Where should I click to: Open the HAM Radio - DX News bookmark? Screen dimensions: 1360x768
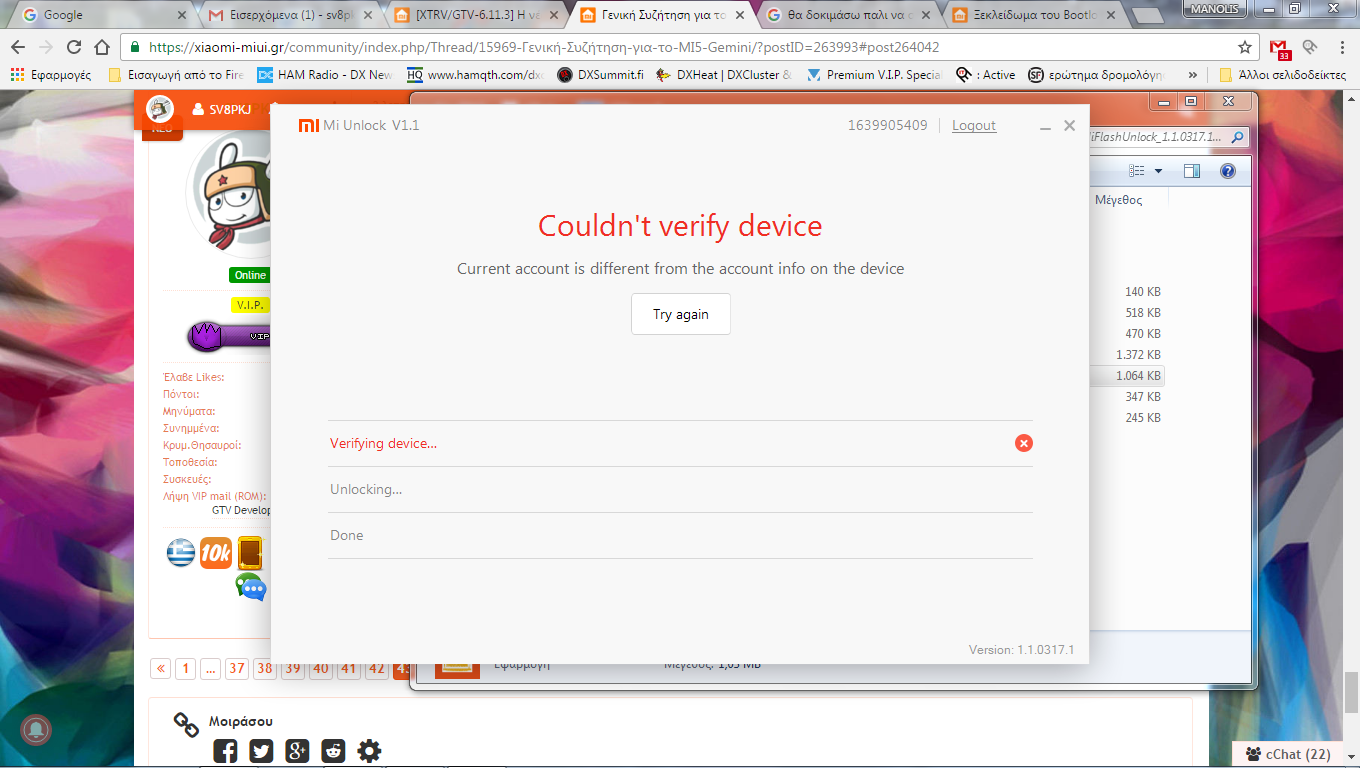pyautogui.click(x=325, y=75)
